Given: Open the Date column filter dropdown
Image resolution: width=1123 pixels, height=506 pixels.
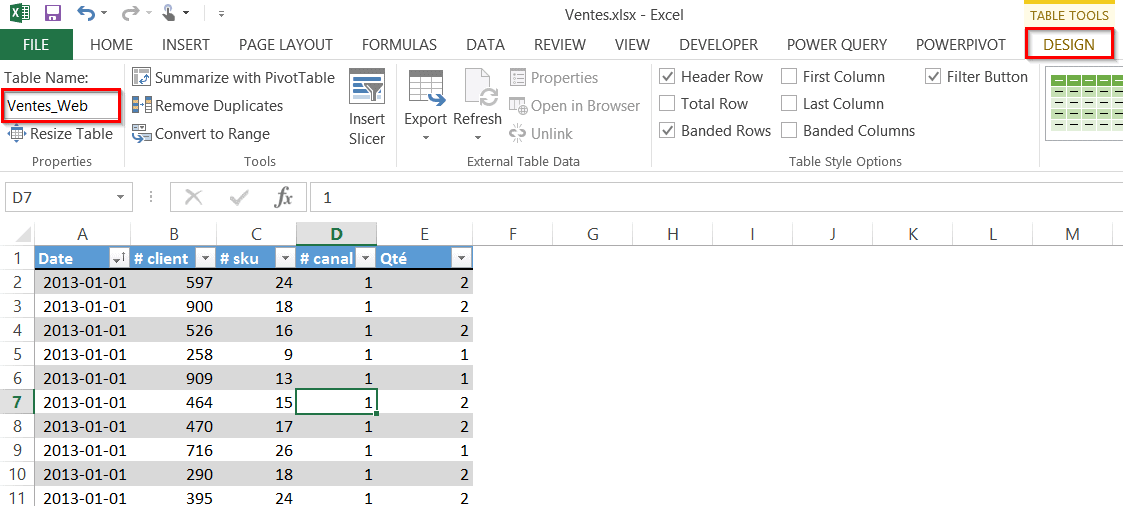Looking at the screenshot, I should click(x=118, y=259).
